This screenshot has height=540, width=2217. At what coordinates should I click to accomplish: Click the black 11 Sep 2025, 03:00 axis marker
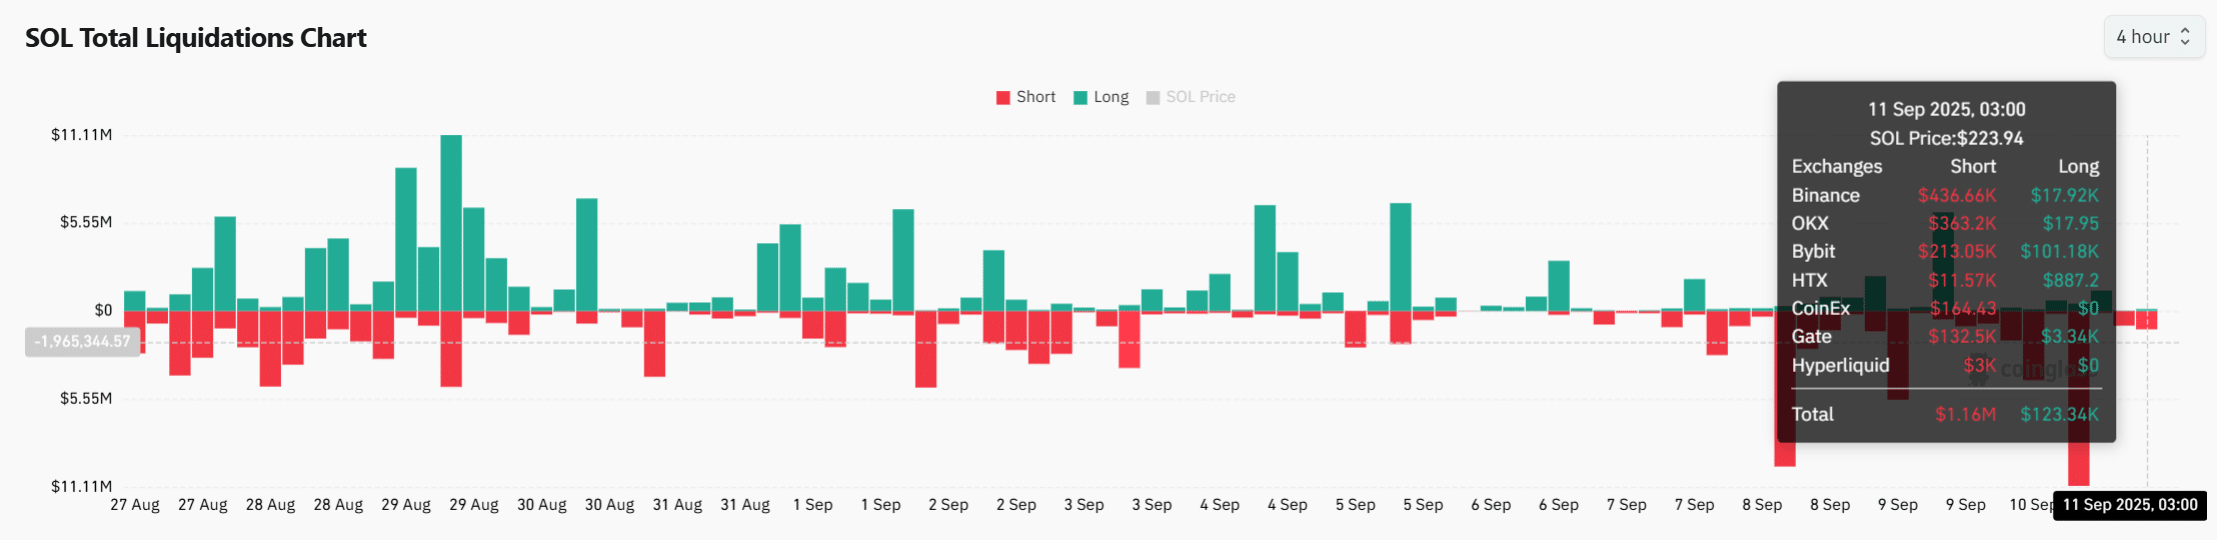[x=2130, y=505]
